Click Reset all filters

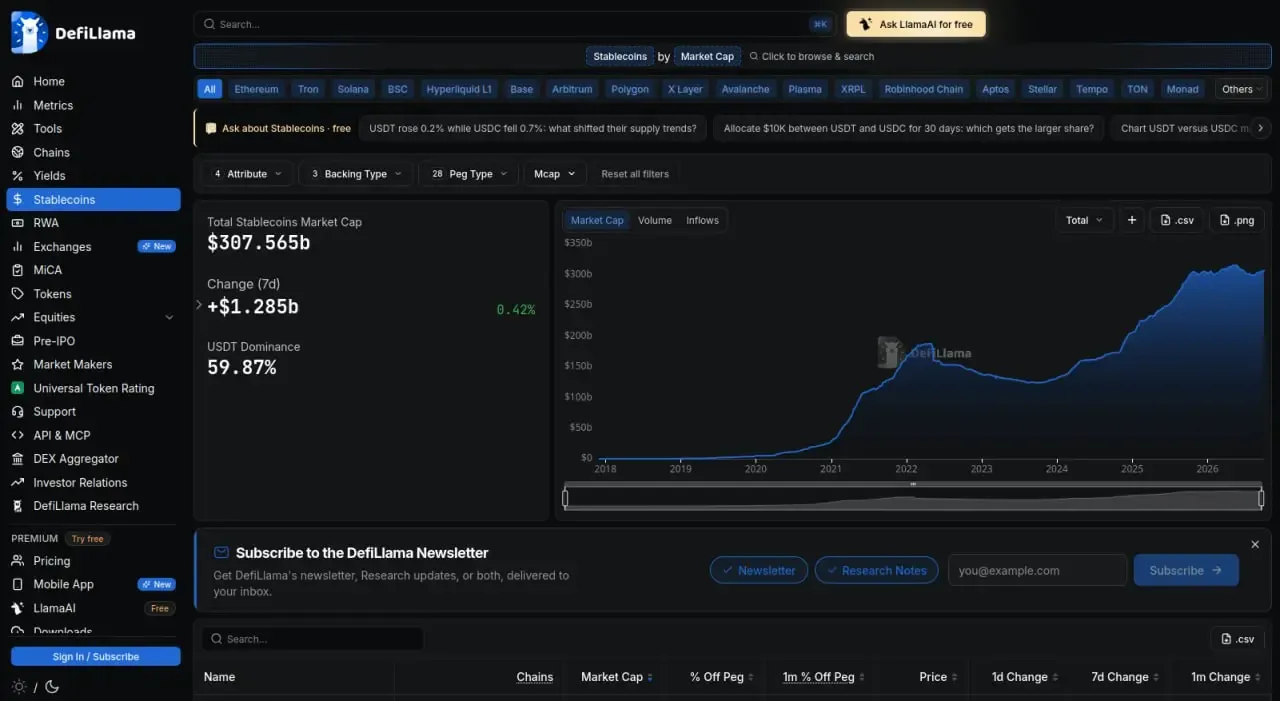pyautogui.click(x=635, y=174)
